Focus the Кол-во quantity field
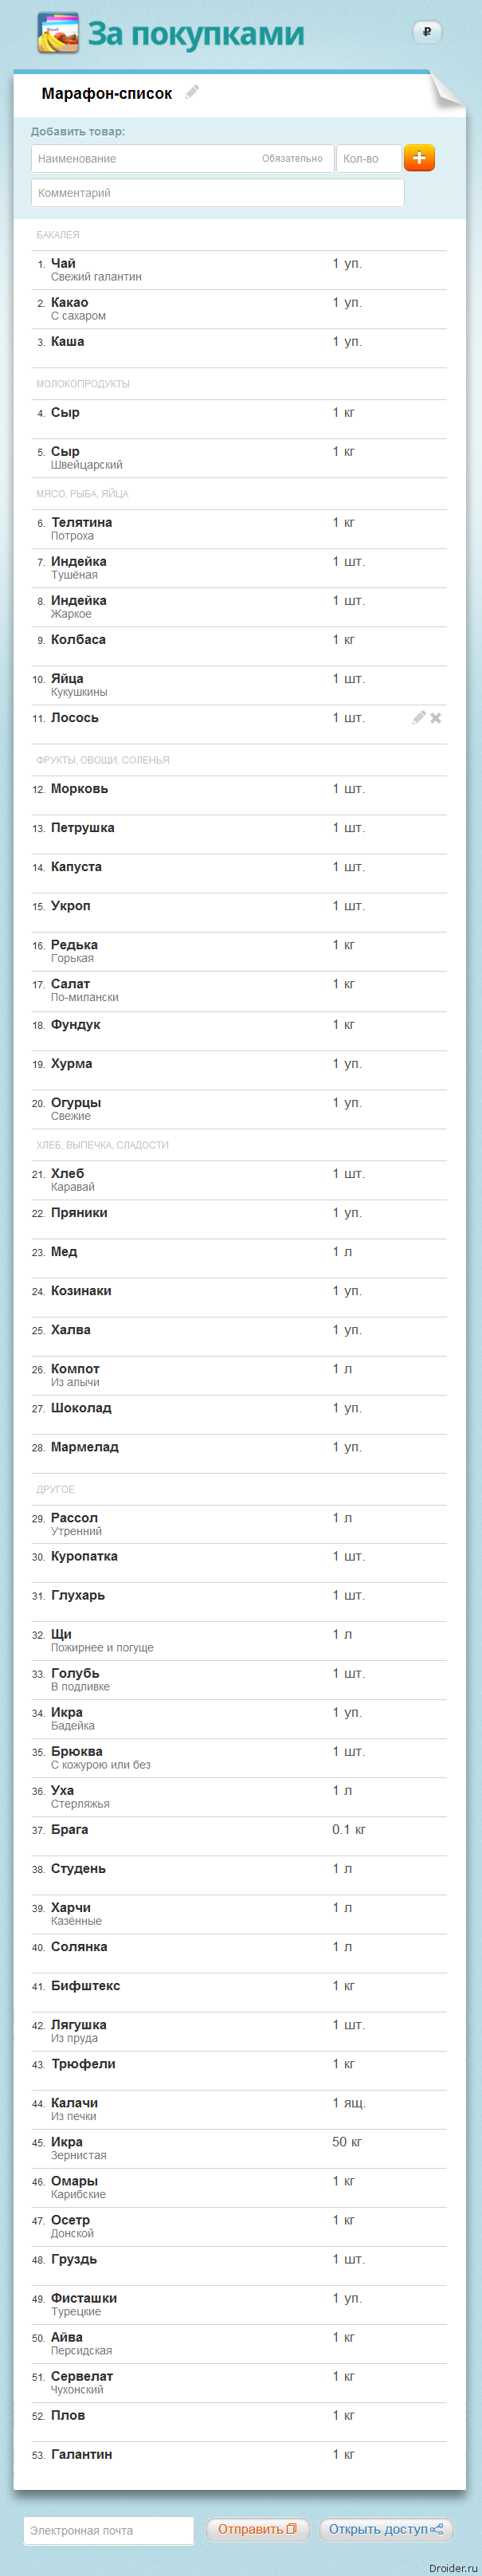Screen dimensions: 482x2576 click(369, 158)
